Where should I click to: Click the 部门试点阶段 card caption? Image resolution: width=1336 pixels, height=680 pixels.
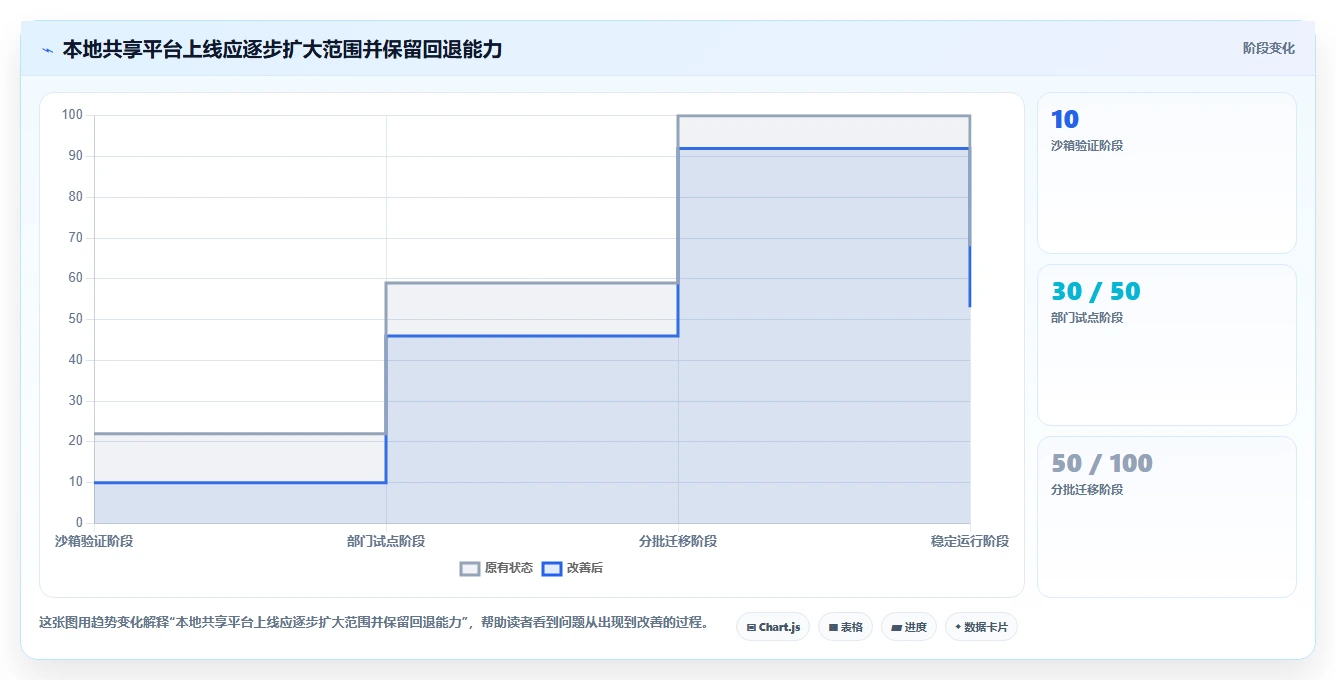click(x=1087, y=318)
